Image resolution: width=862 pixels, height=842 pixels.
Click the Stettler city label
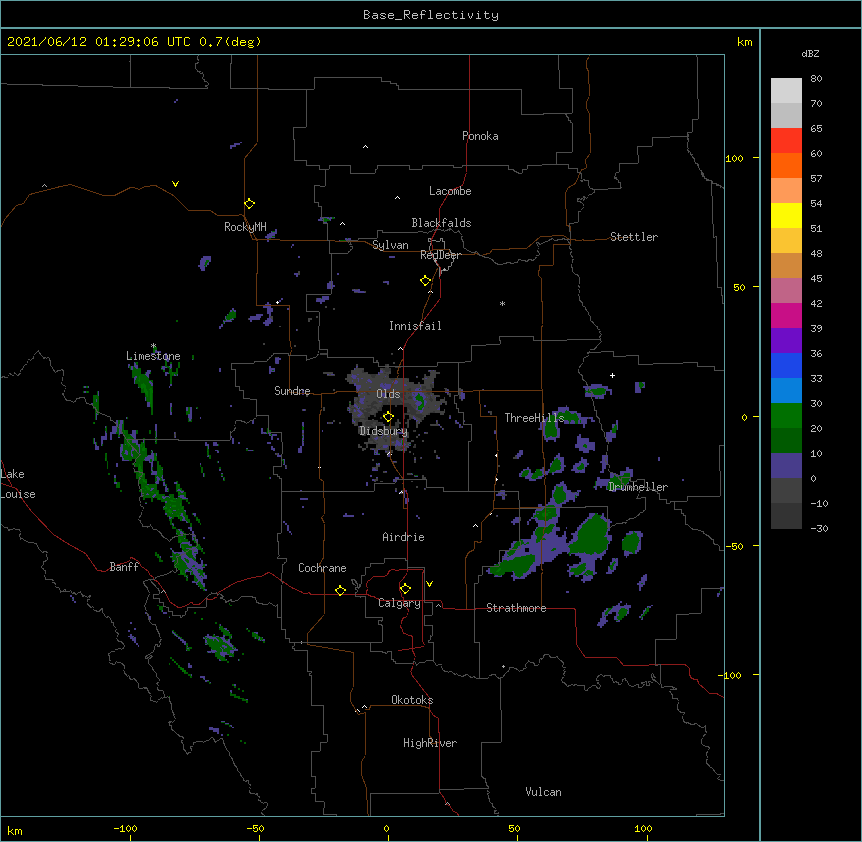click(634, 237)
